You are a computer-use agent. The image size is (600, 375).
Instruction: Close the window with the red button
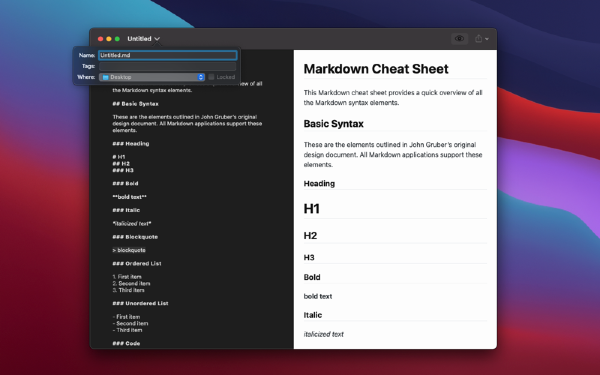point(100,39)
